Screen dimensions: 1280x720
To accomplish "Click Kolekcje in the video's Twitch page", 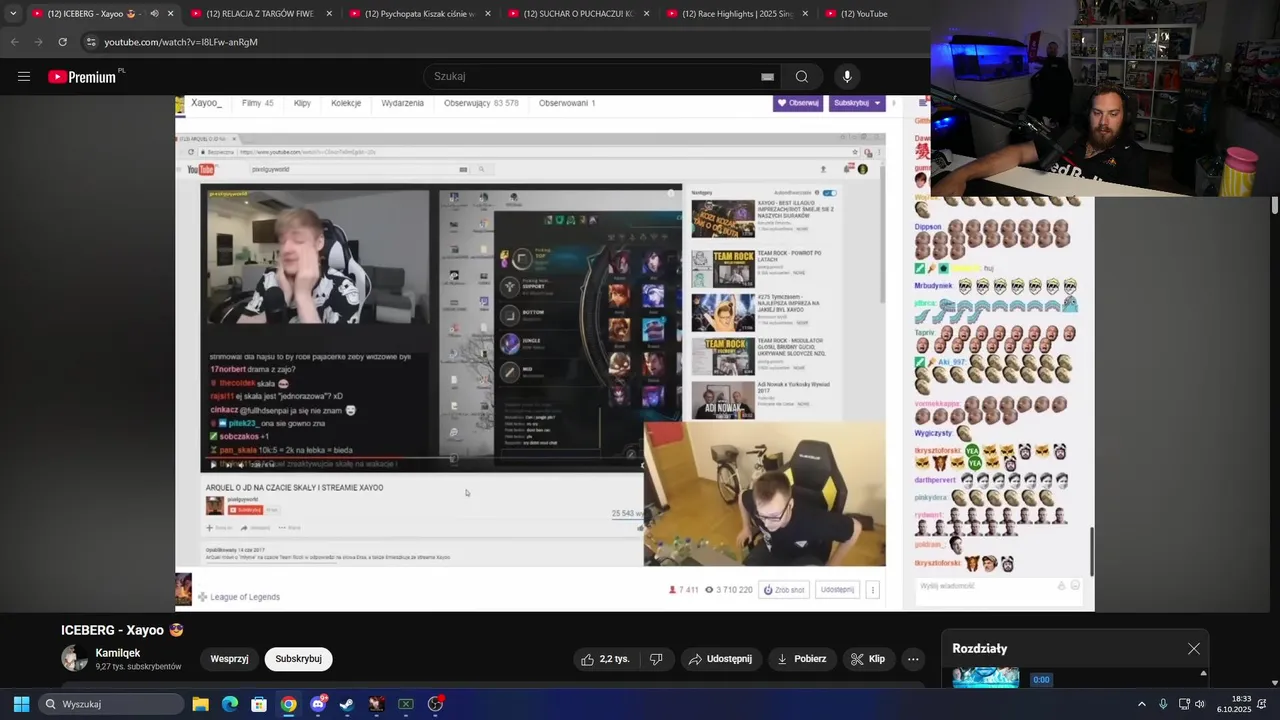I will pyautogui.click(x=346, y=103).
